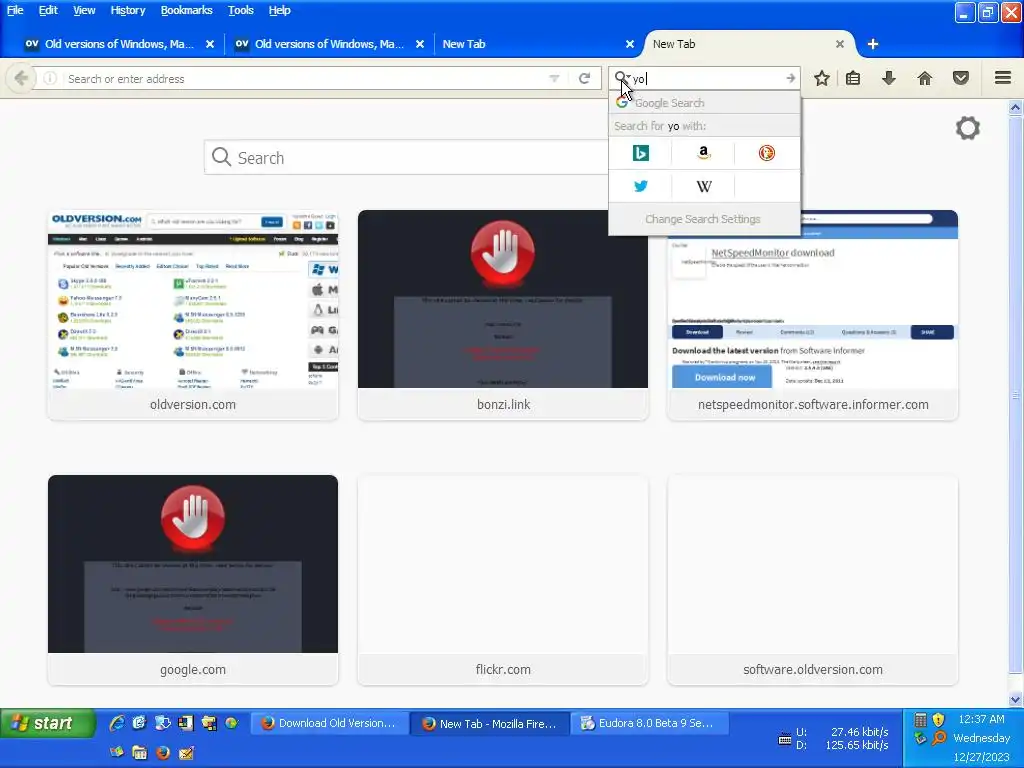Open the Tools menu
Image resolution: width=1024 pixels, height=768 pixels.
tap(240, 10)
